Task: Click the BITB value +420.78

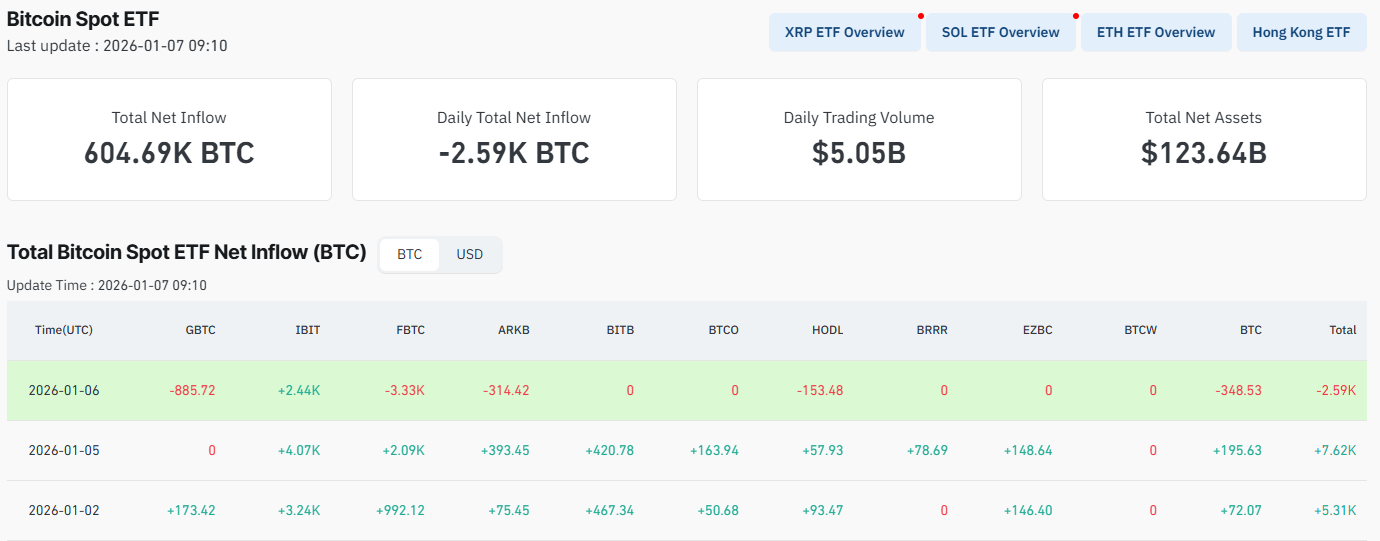Action: [610, 450]
